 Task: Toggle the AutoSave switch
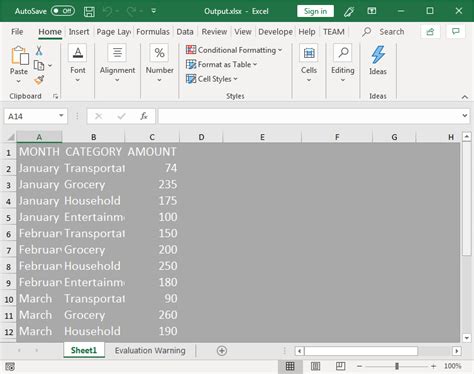click(63, 11)
